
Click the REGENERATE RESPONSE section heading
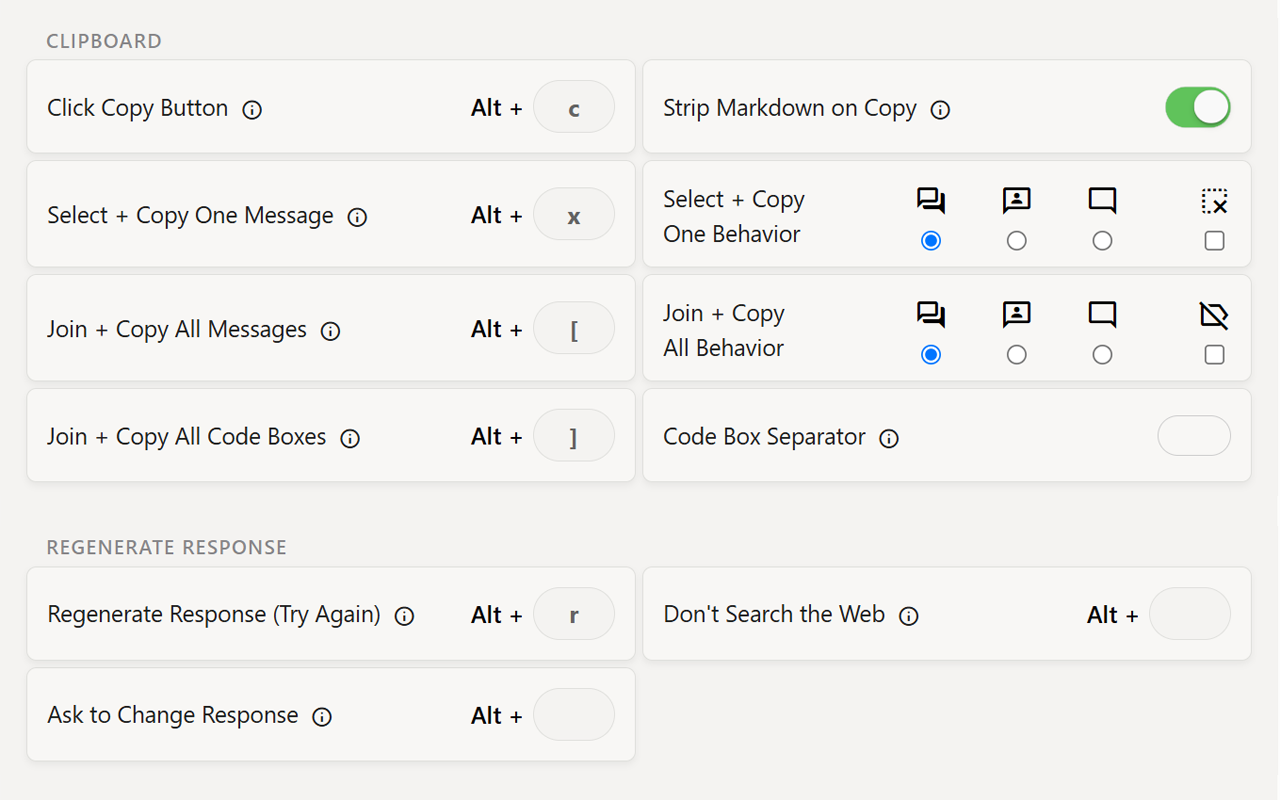[167, 547]
